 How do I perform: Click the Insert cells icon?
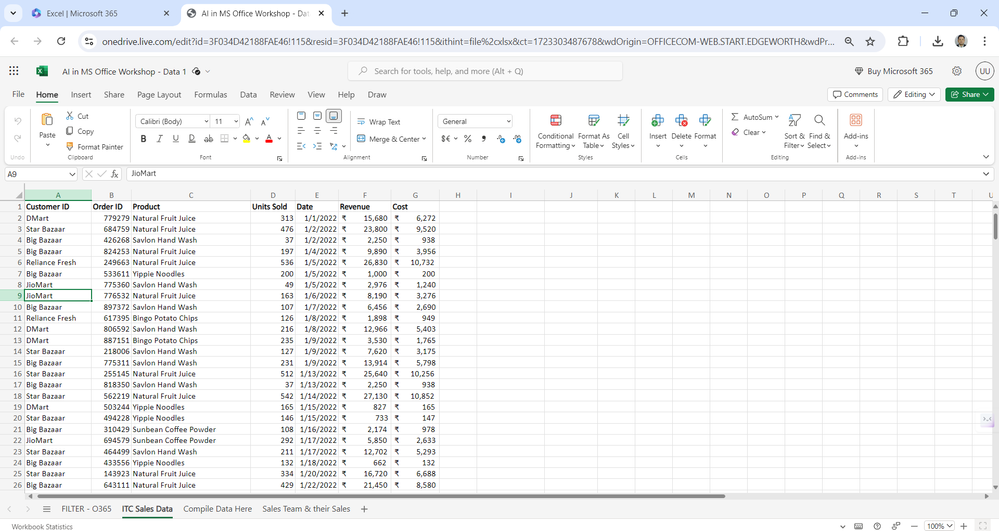[x=658, y=120]
